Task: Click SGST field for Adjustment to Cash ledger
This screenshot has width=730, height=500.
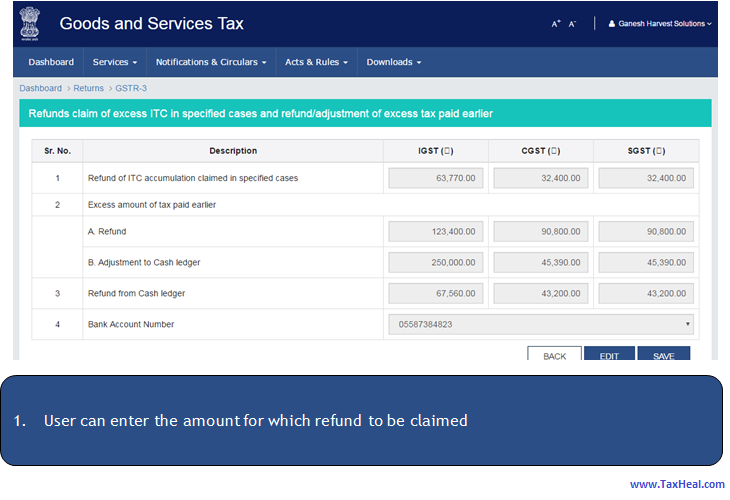Action: (646, 263)
